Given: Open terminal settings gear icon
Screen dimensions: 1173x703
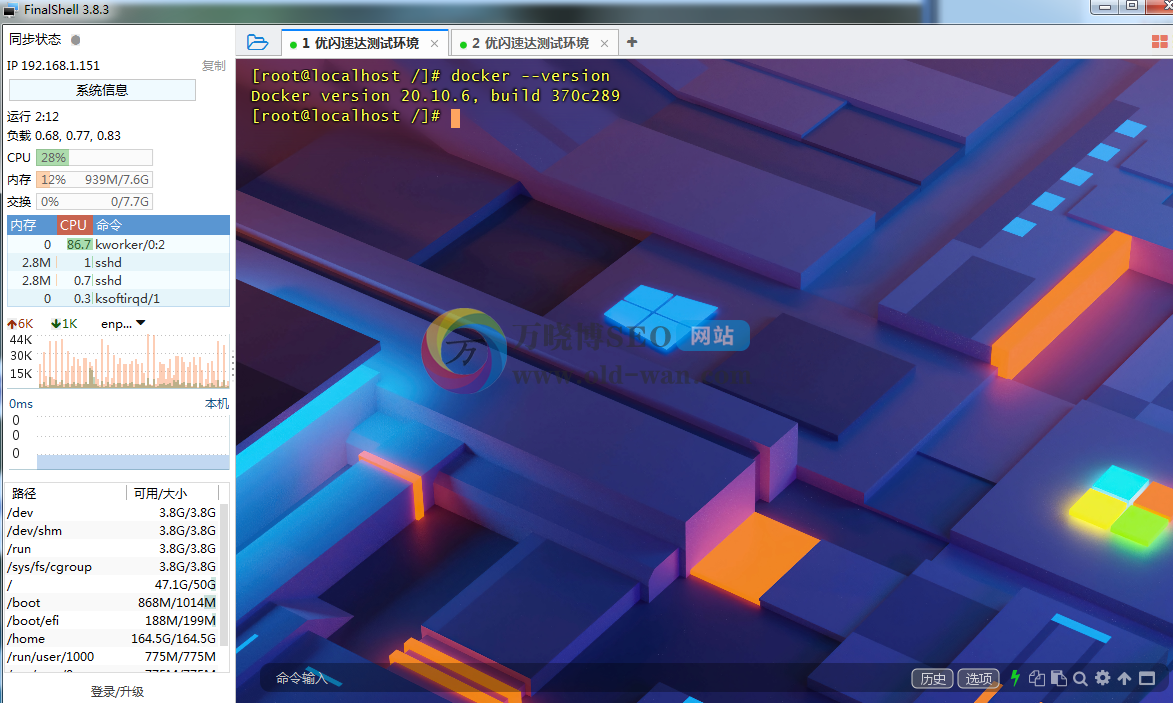Looking at the screenshot, I should pyautogui.click(x=1103, y=678).
